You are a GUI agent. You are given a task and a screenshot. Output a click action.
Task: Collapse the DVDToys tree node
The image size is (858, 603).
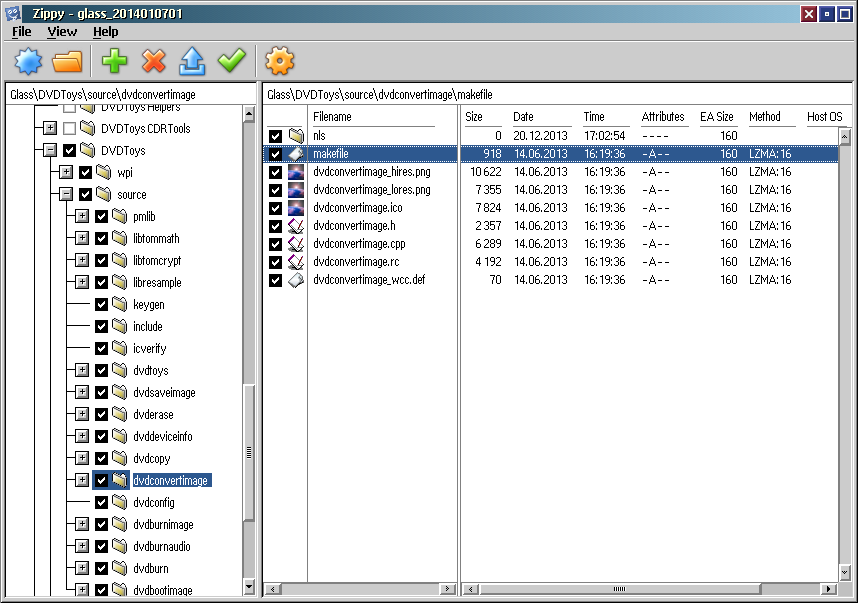pos(49,151)
